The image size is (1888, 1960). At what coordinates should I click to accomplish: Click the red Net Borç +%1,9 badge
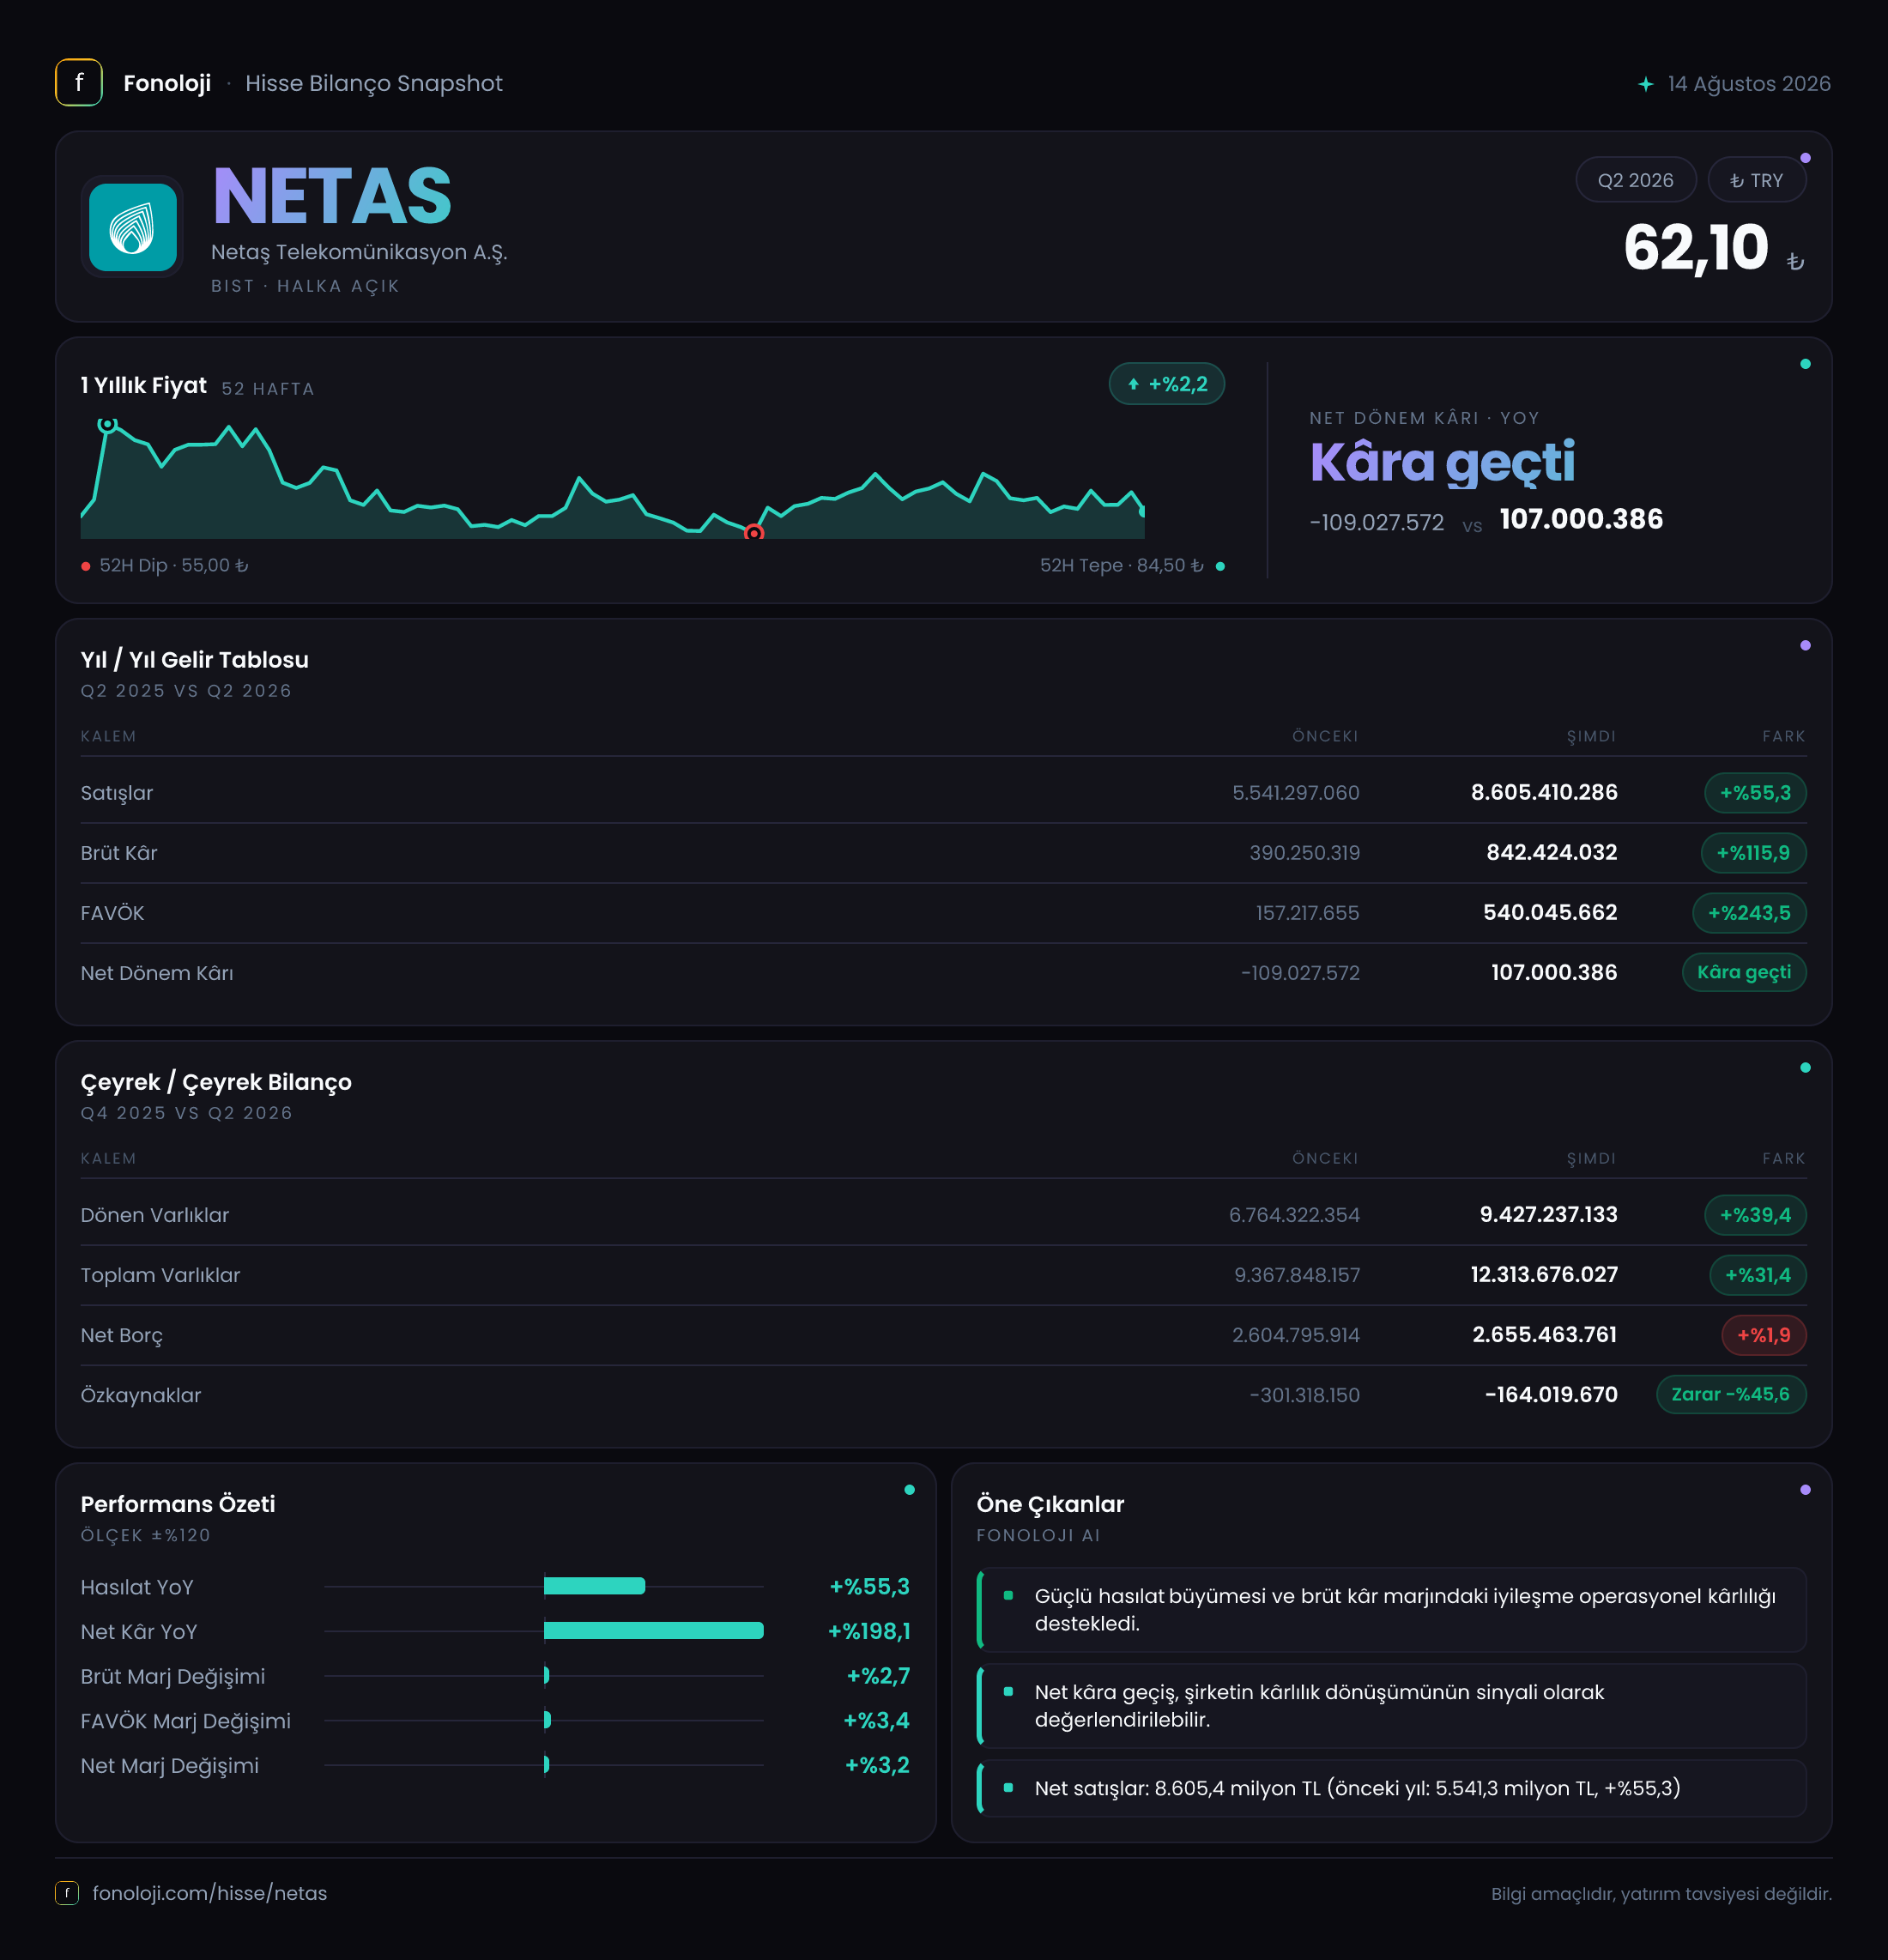(x=1764, y=1335)
